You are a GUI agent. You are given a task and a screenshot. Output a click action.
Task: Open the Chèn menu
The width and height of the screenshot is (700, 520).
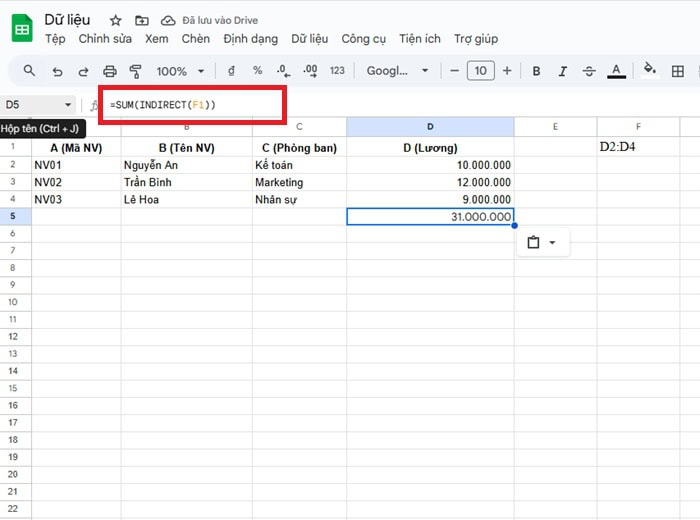[196, 39]
